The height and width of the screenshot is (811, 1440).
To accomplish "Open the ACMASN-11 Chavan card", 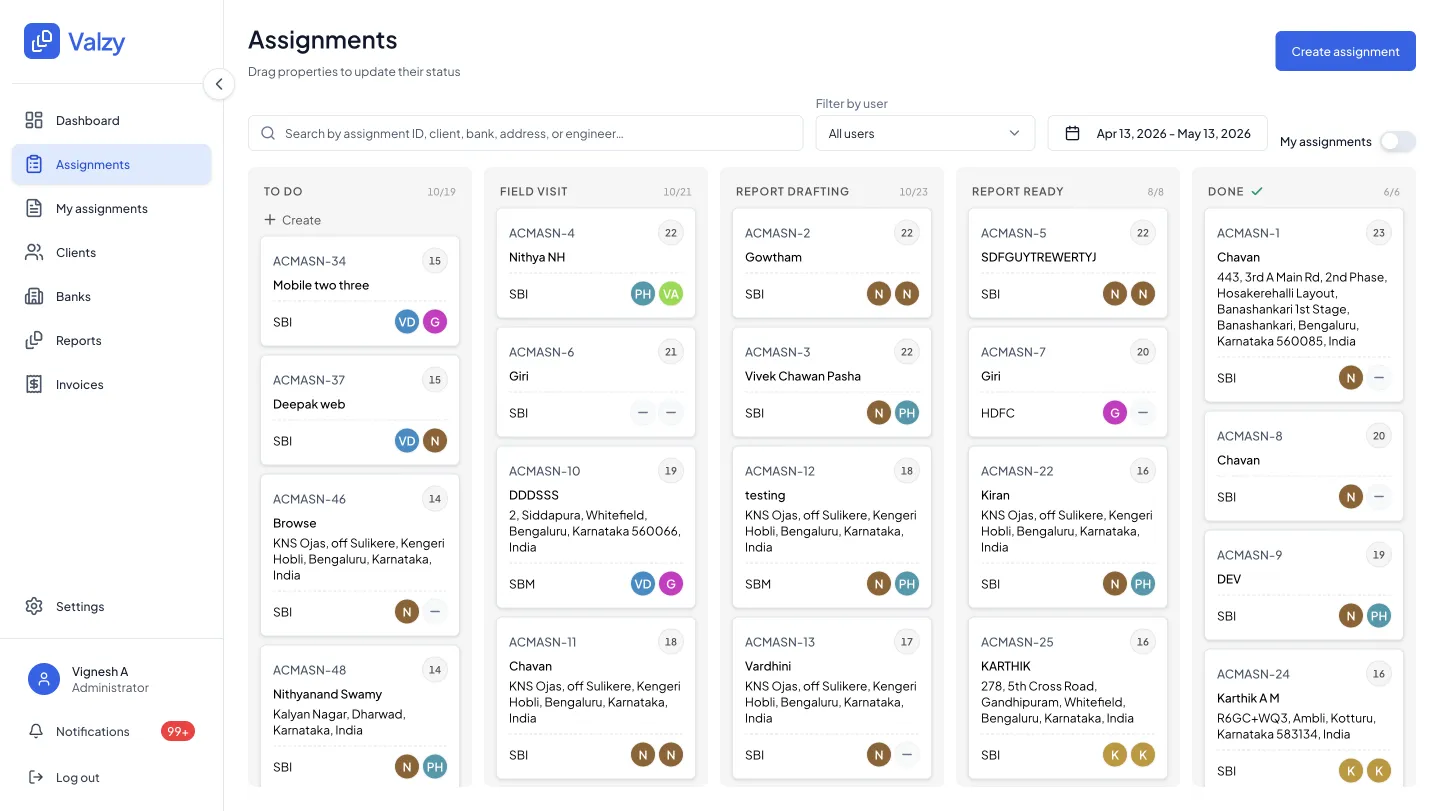I will [x=596, y=699].
